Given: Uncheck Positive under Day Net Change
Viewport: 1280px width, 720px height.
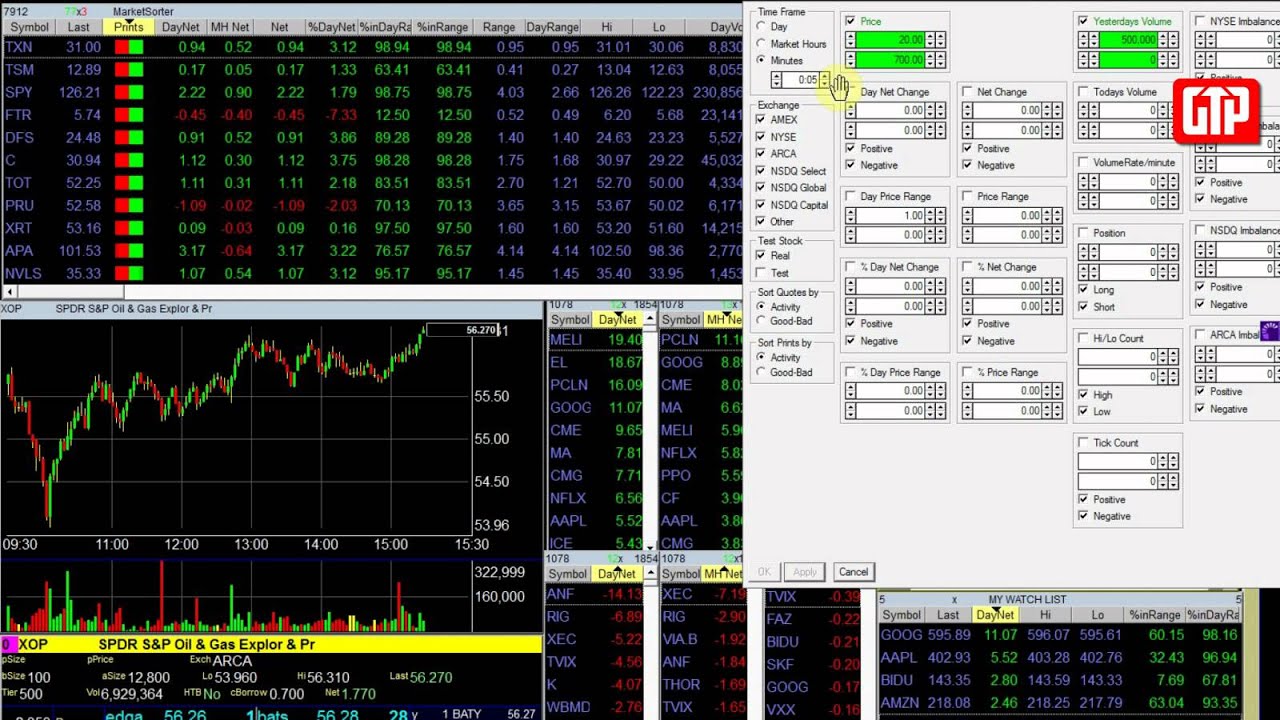Looking at the screenshot, I should [851, 148].
